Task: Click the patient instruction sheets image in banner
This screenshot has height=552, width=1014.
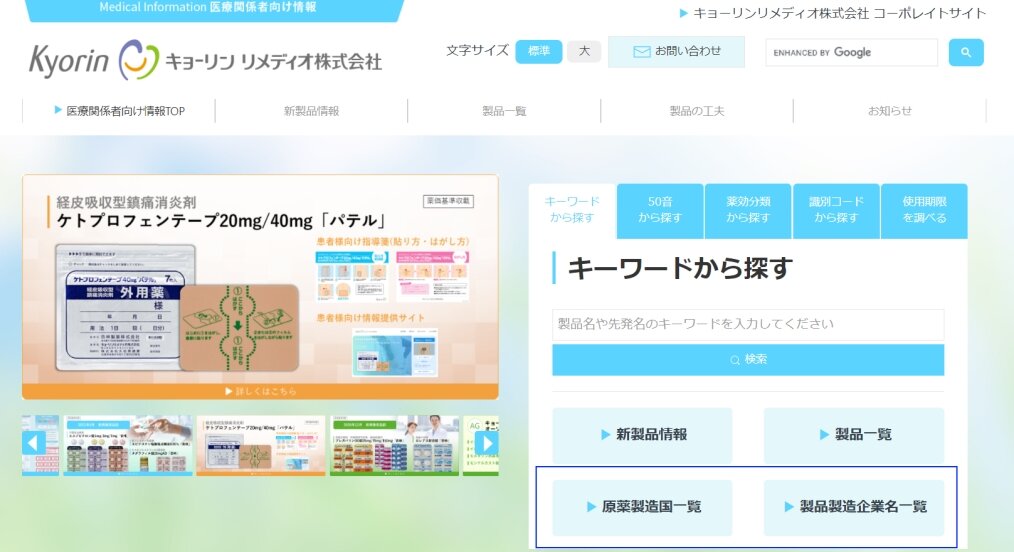Action: coord(392,276)
